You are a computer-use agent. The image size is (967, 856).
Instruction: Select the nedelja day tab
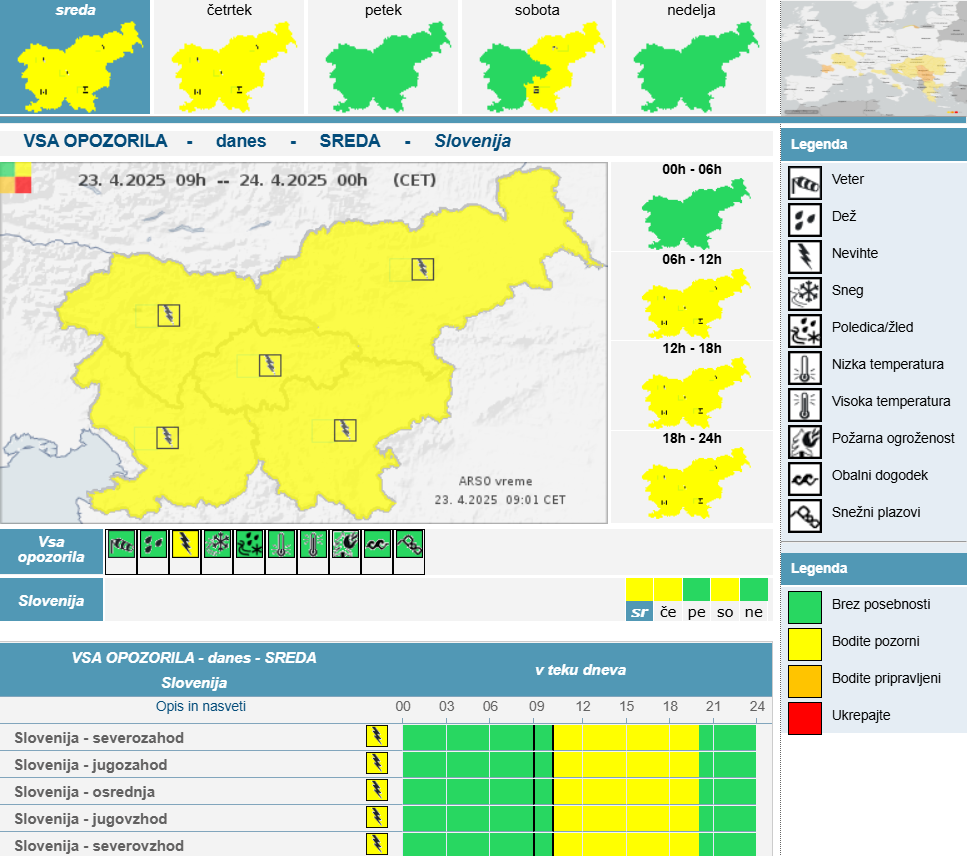pos(691,57)
